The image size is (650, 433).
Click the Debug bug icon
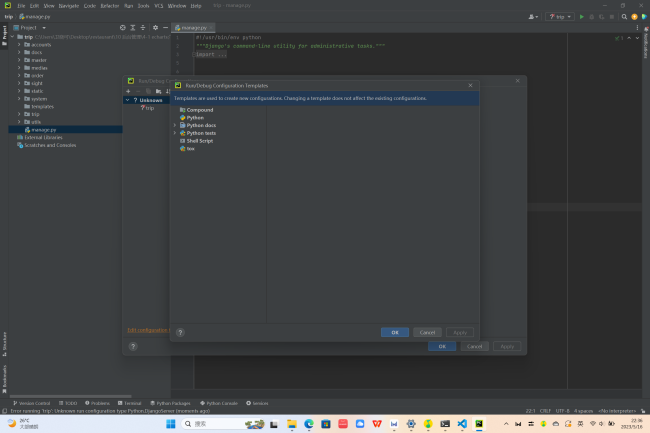tap(592, 17)
